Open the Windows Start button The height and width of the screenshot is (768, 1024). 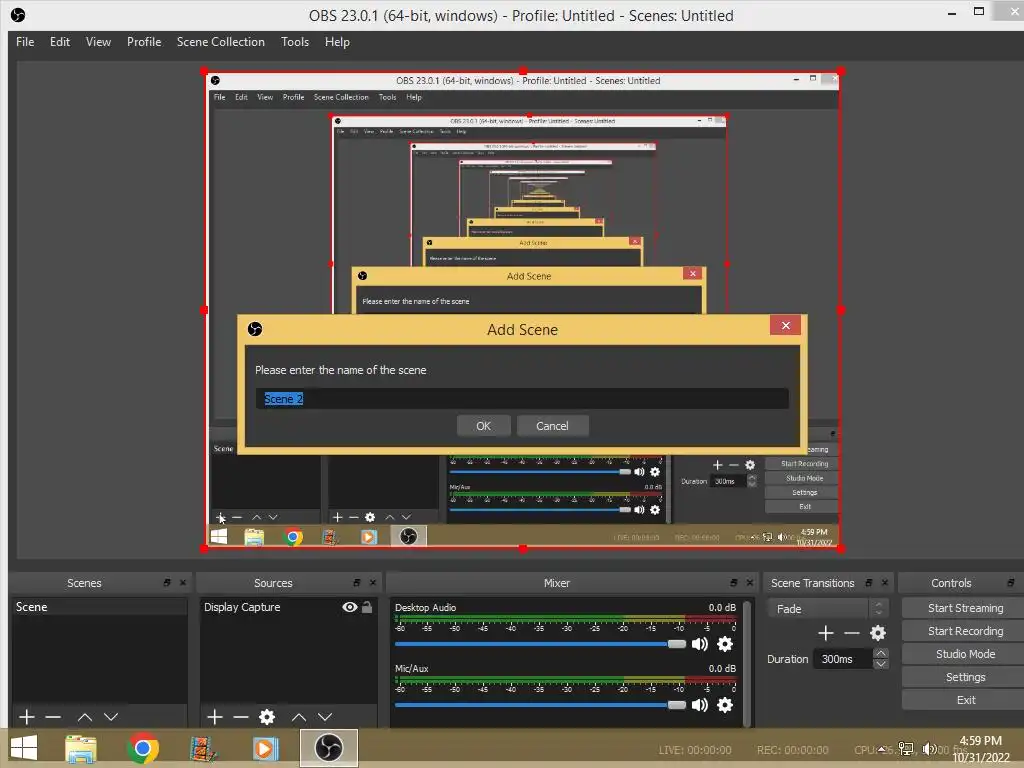click(24, 748)
